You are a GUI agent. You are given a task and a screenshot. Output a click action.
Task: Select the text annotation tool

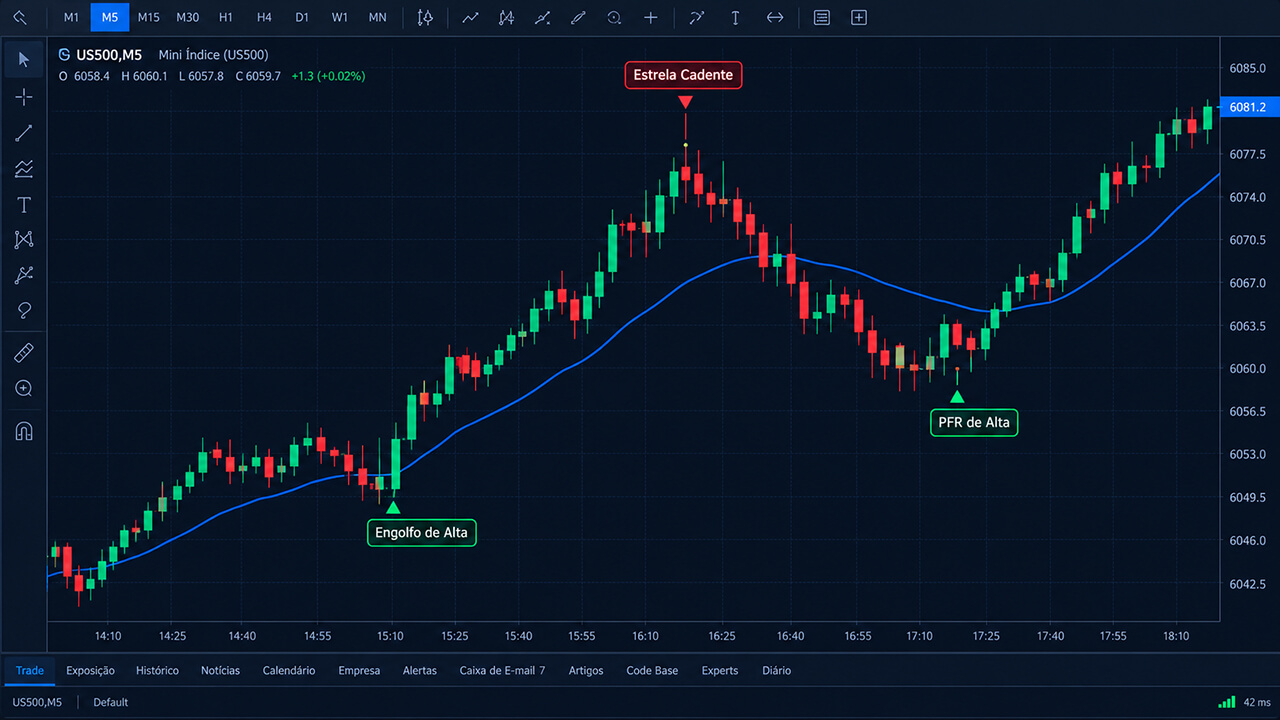[x=24, y=205]
